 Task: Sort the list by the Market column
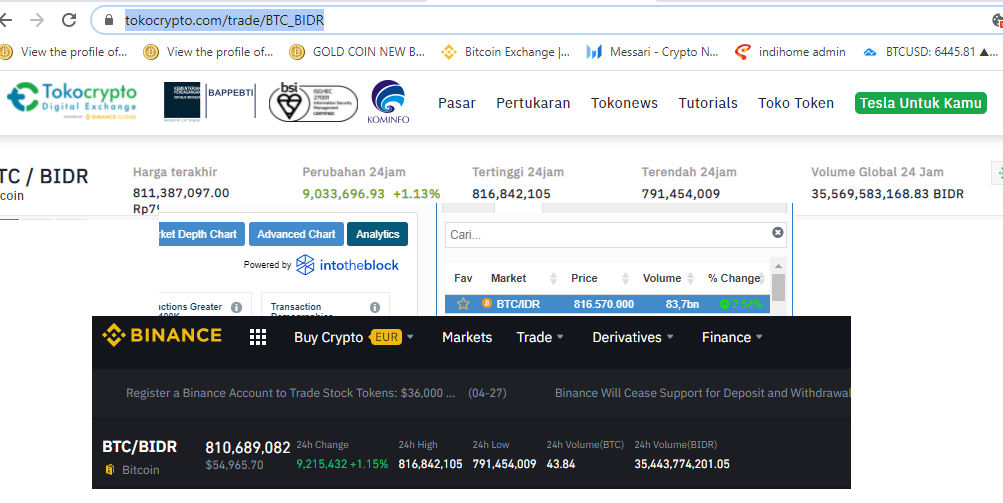coord(525,278)
